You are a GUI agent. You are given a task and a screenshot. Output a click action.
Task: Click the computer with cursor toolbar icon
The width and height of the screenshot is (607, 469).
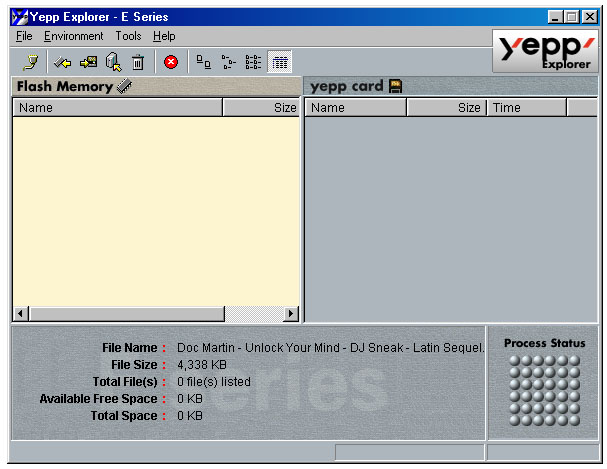[114, 62]
